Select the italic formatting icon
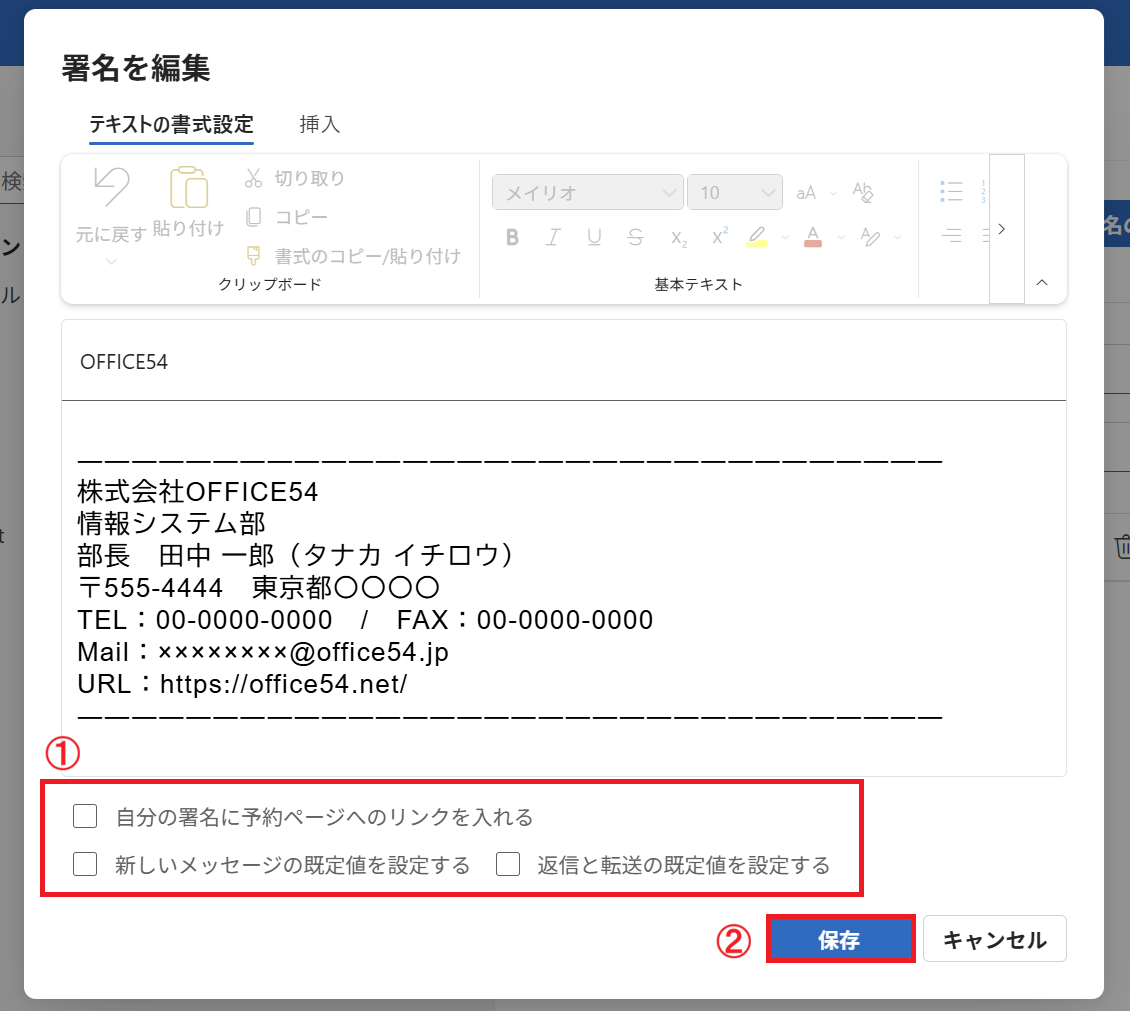1130x1011 pixels. [x=552, y=237]
